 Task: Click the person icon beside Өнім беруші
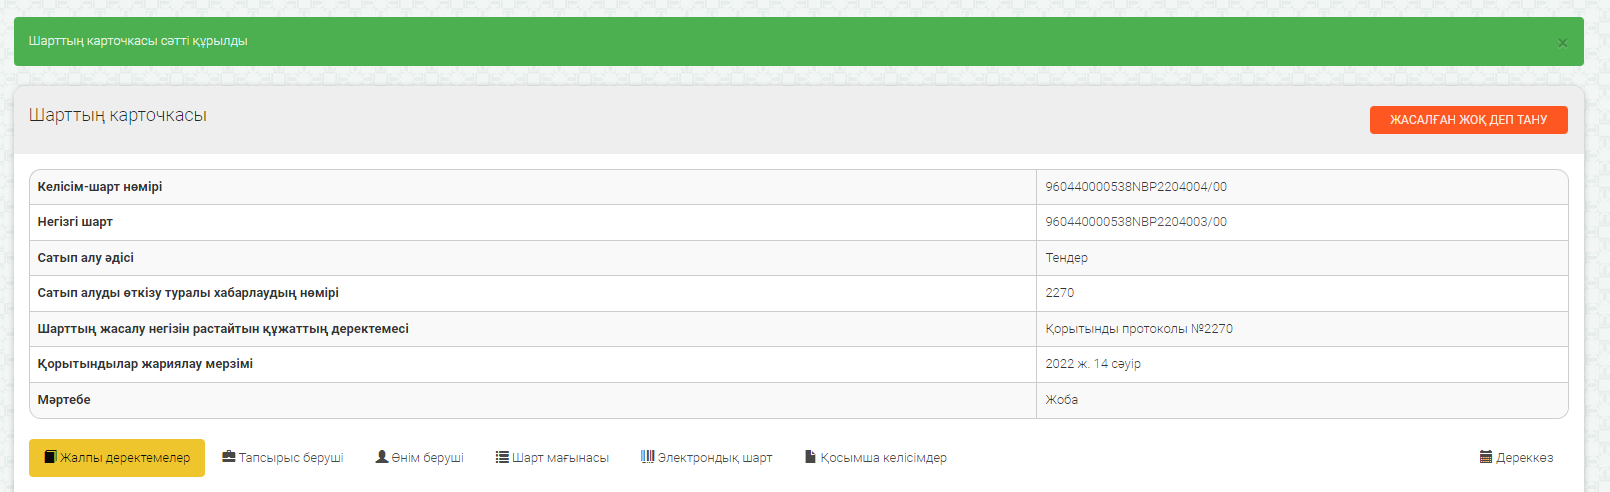tap(382, 457)
